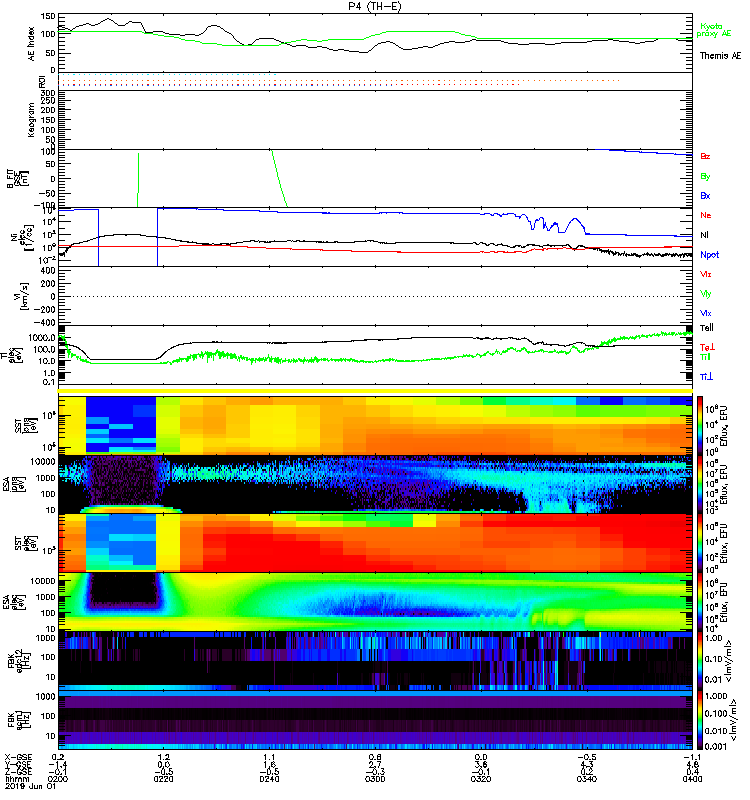Click the 'hhmm' row label
The height and width of the screenshot is (800, 750).
[16, 779]
